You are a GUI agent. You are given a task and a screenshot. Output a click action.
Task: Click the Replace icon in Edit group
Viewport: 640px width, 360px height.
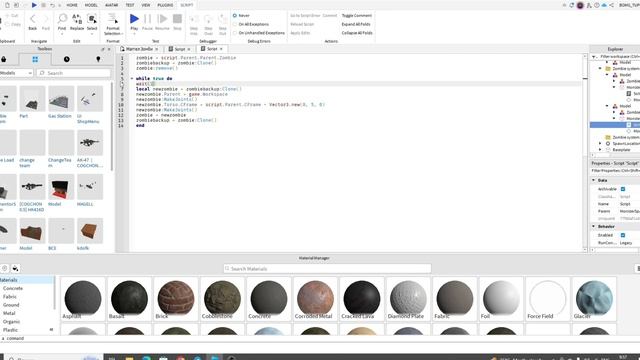click(x=77, y=19)
